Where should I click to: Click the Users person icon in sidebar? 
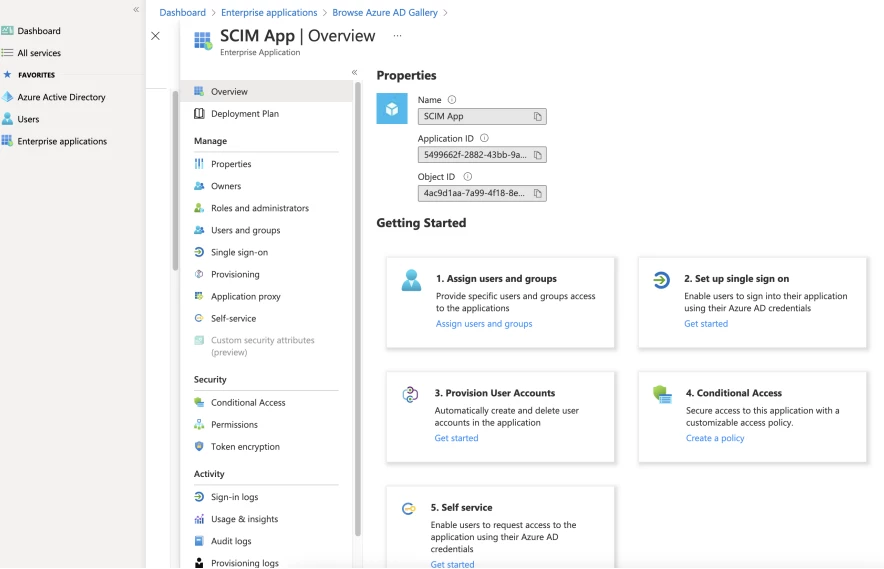pyautogui.click(x=7, y=118)
